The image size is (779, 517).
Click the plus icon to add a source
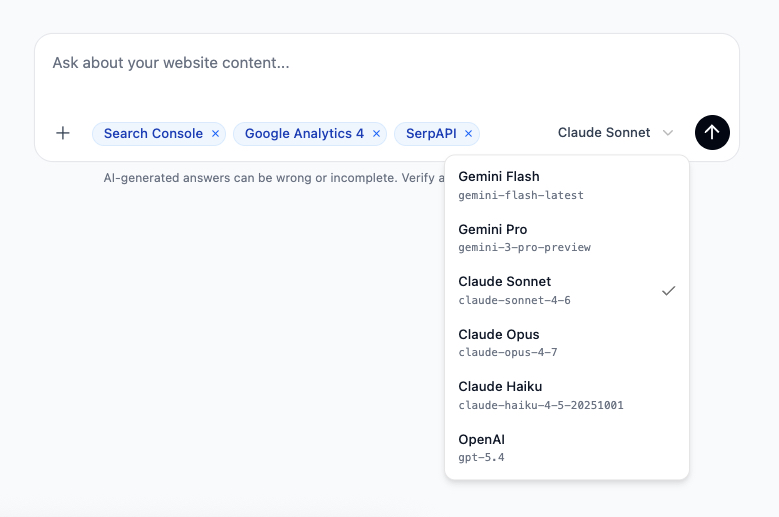pos(63,133)
